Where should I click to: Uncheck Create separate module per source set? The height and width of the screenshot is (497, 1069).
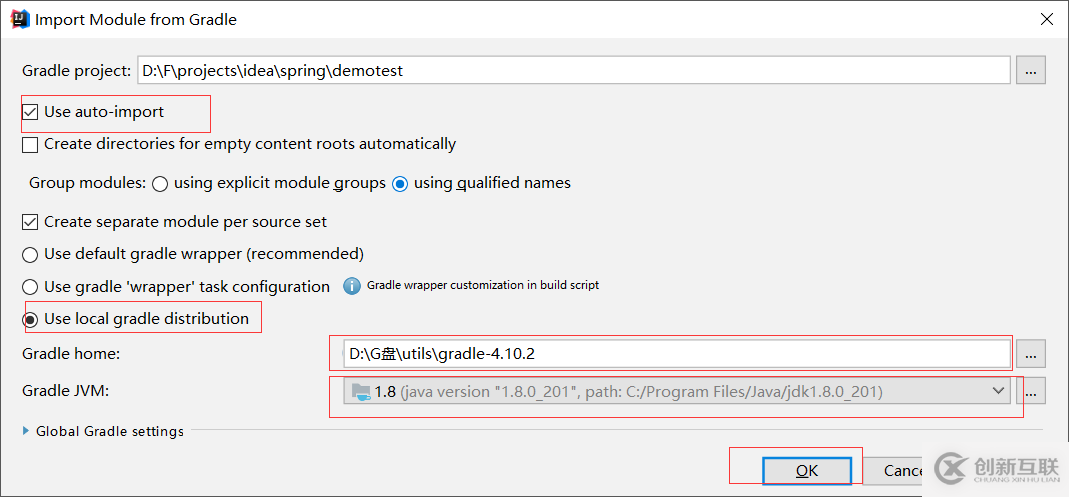click(31, 221)
